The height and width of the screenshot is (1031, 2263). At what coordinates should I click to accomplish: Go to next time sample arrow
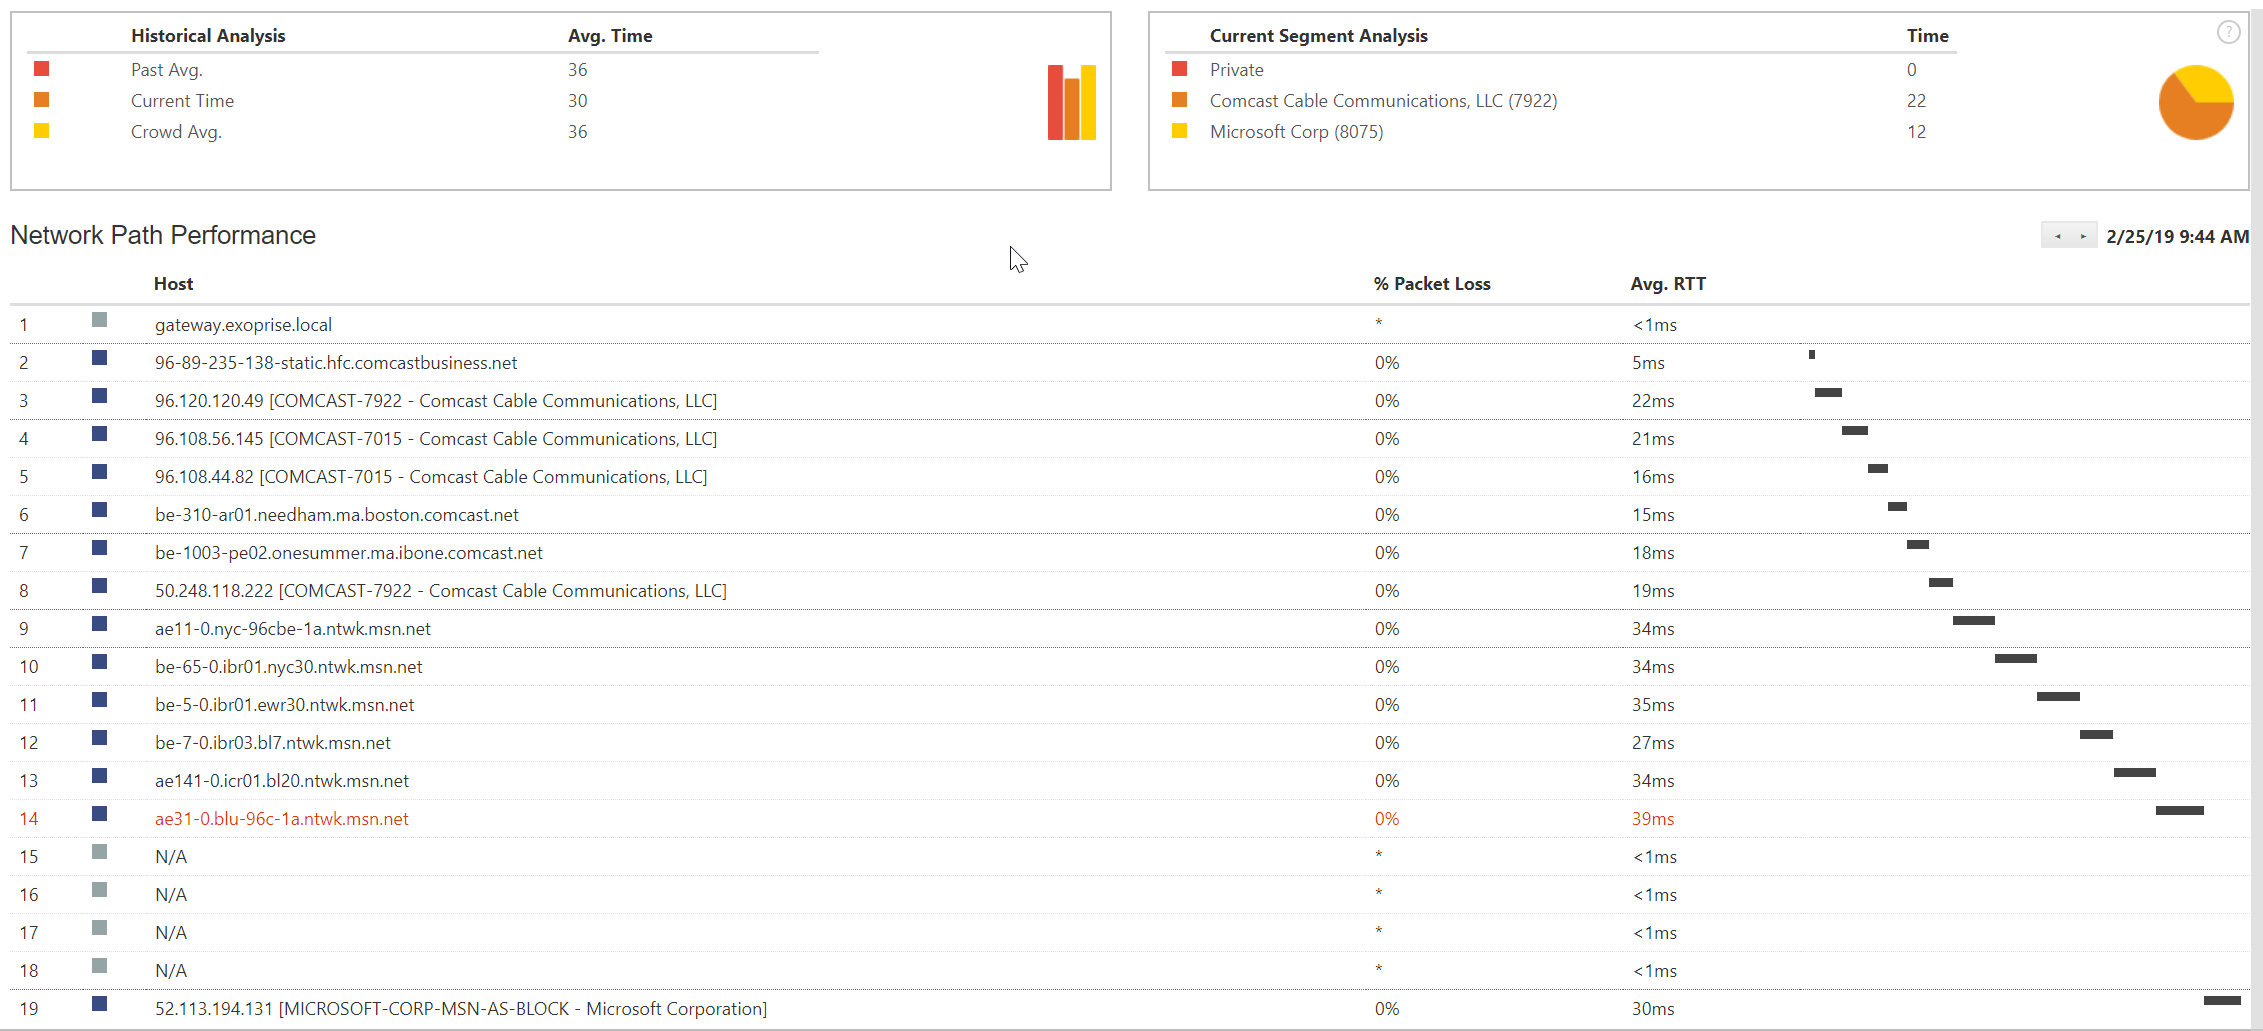[2083, 236]
